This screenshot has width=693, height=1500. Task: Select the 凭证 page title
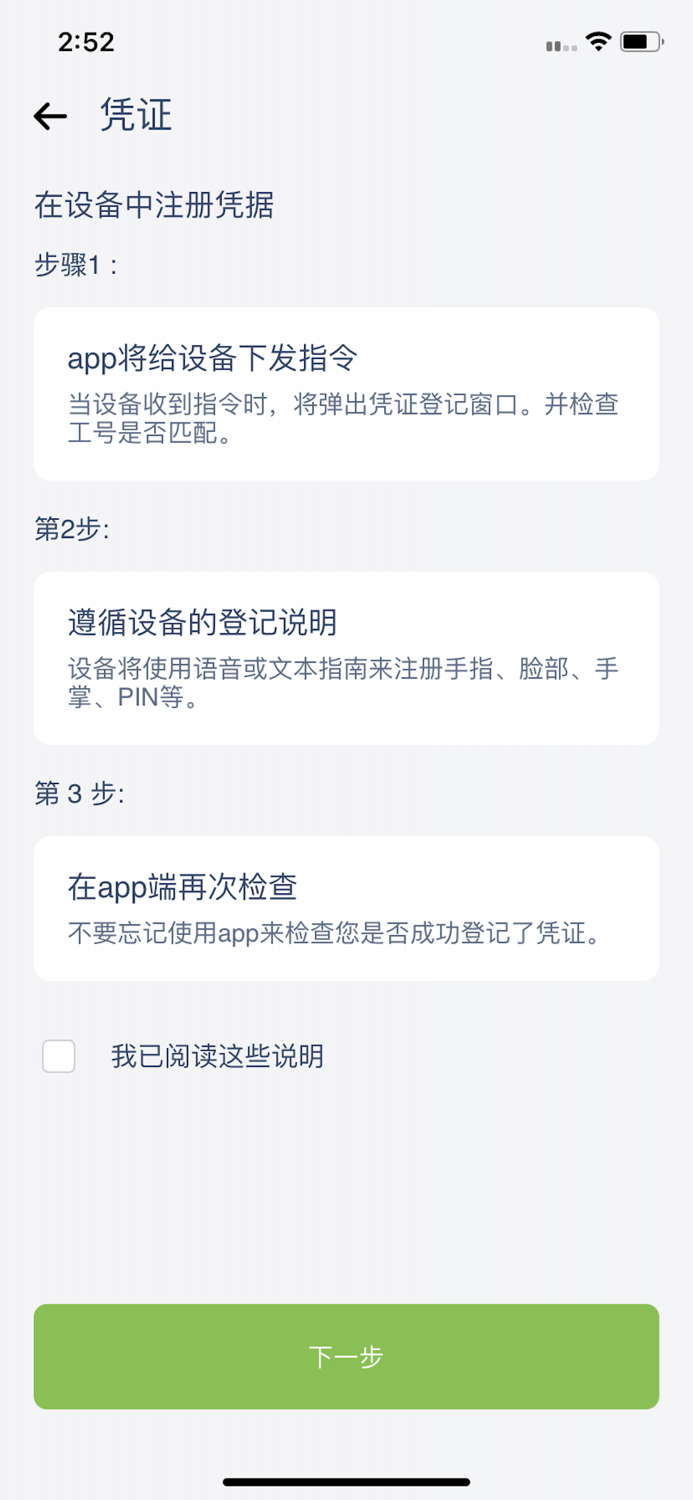(134, 116)
